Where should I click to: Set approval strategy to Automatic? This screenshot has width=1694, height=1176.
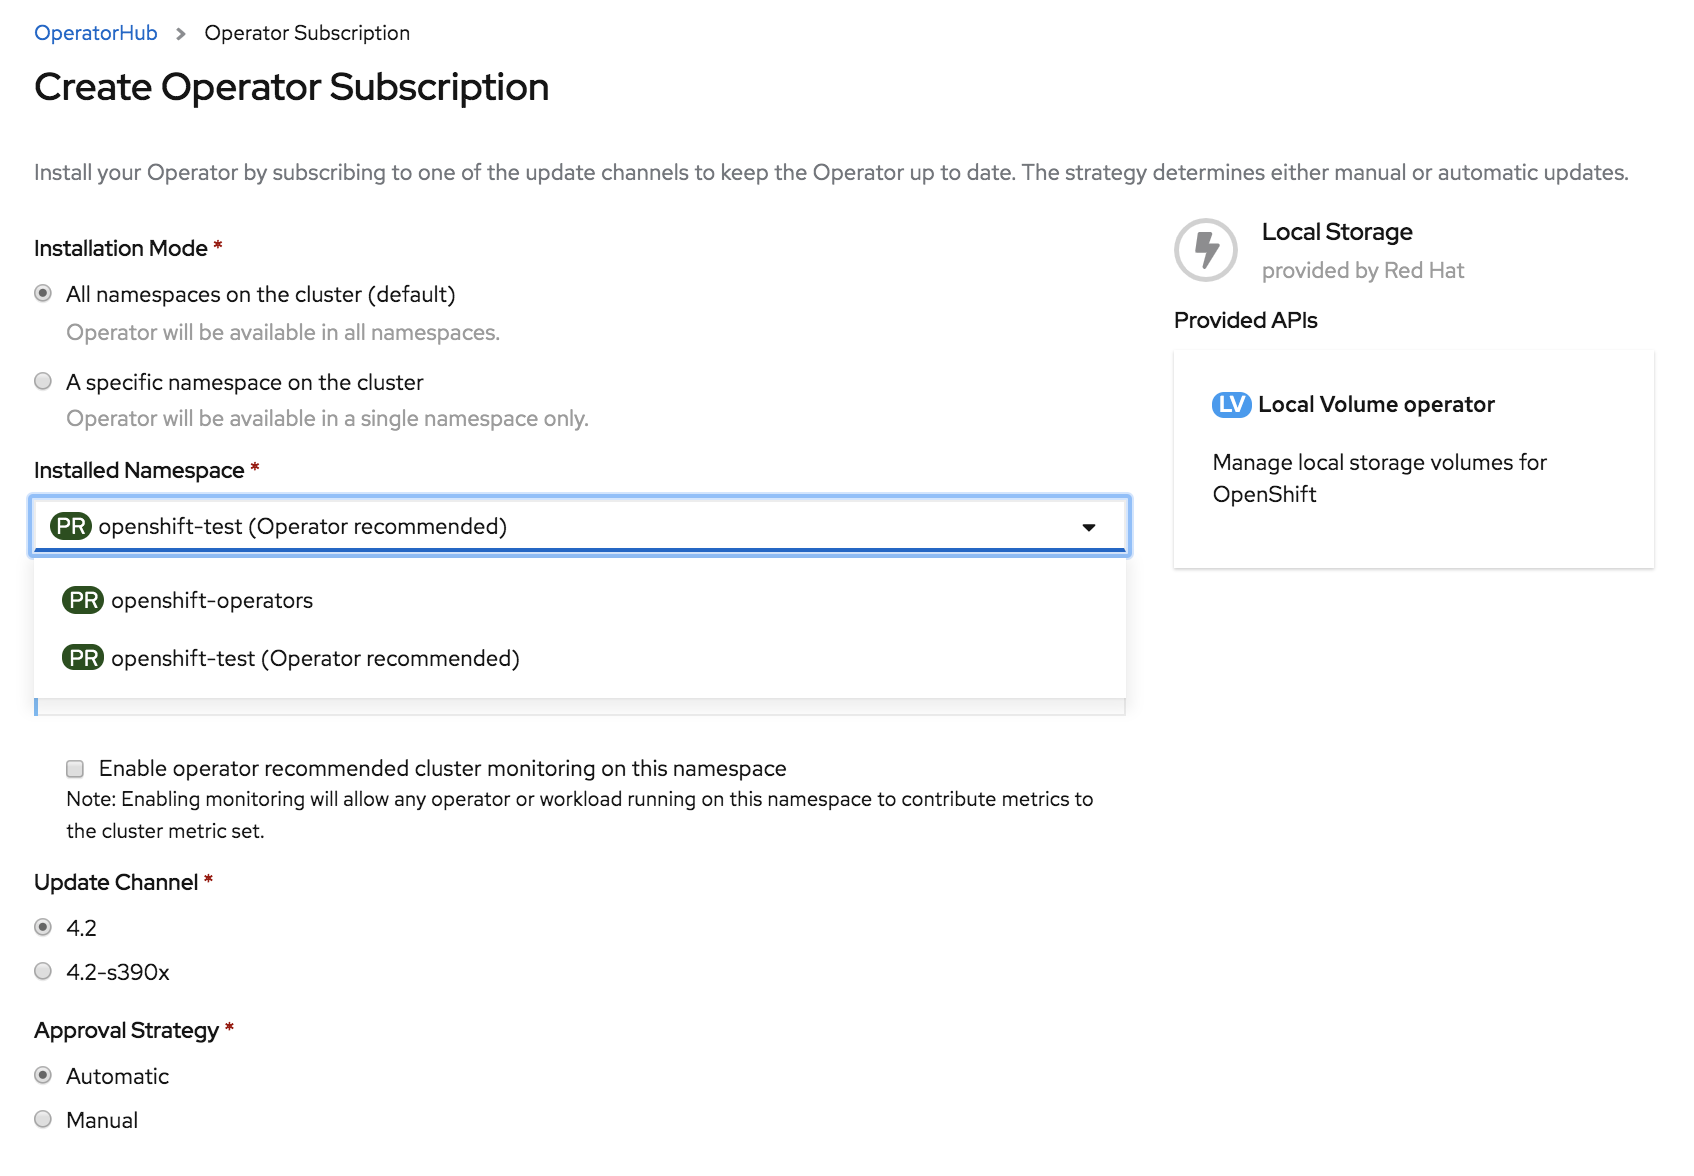coord(43,1075)
